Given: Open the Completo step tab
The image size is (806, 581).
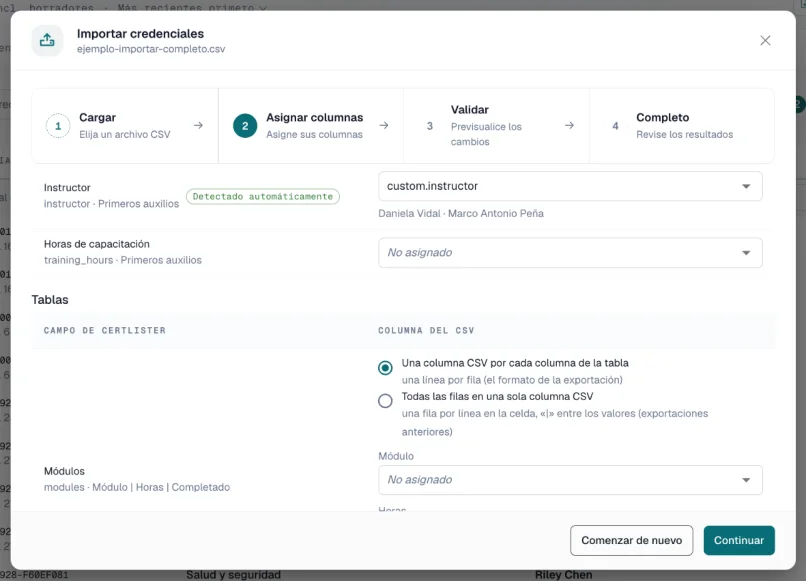Looking at the screenshot, I should coord(682,126).
